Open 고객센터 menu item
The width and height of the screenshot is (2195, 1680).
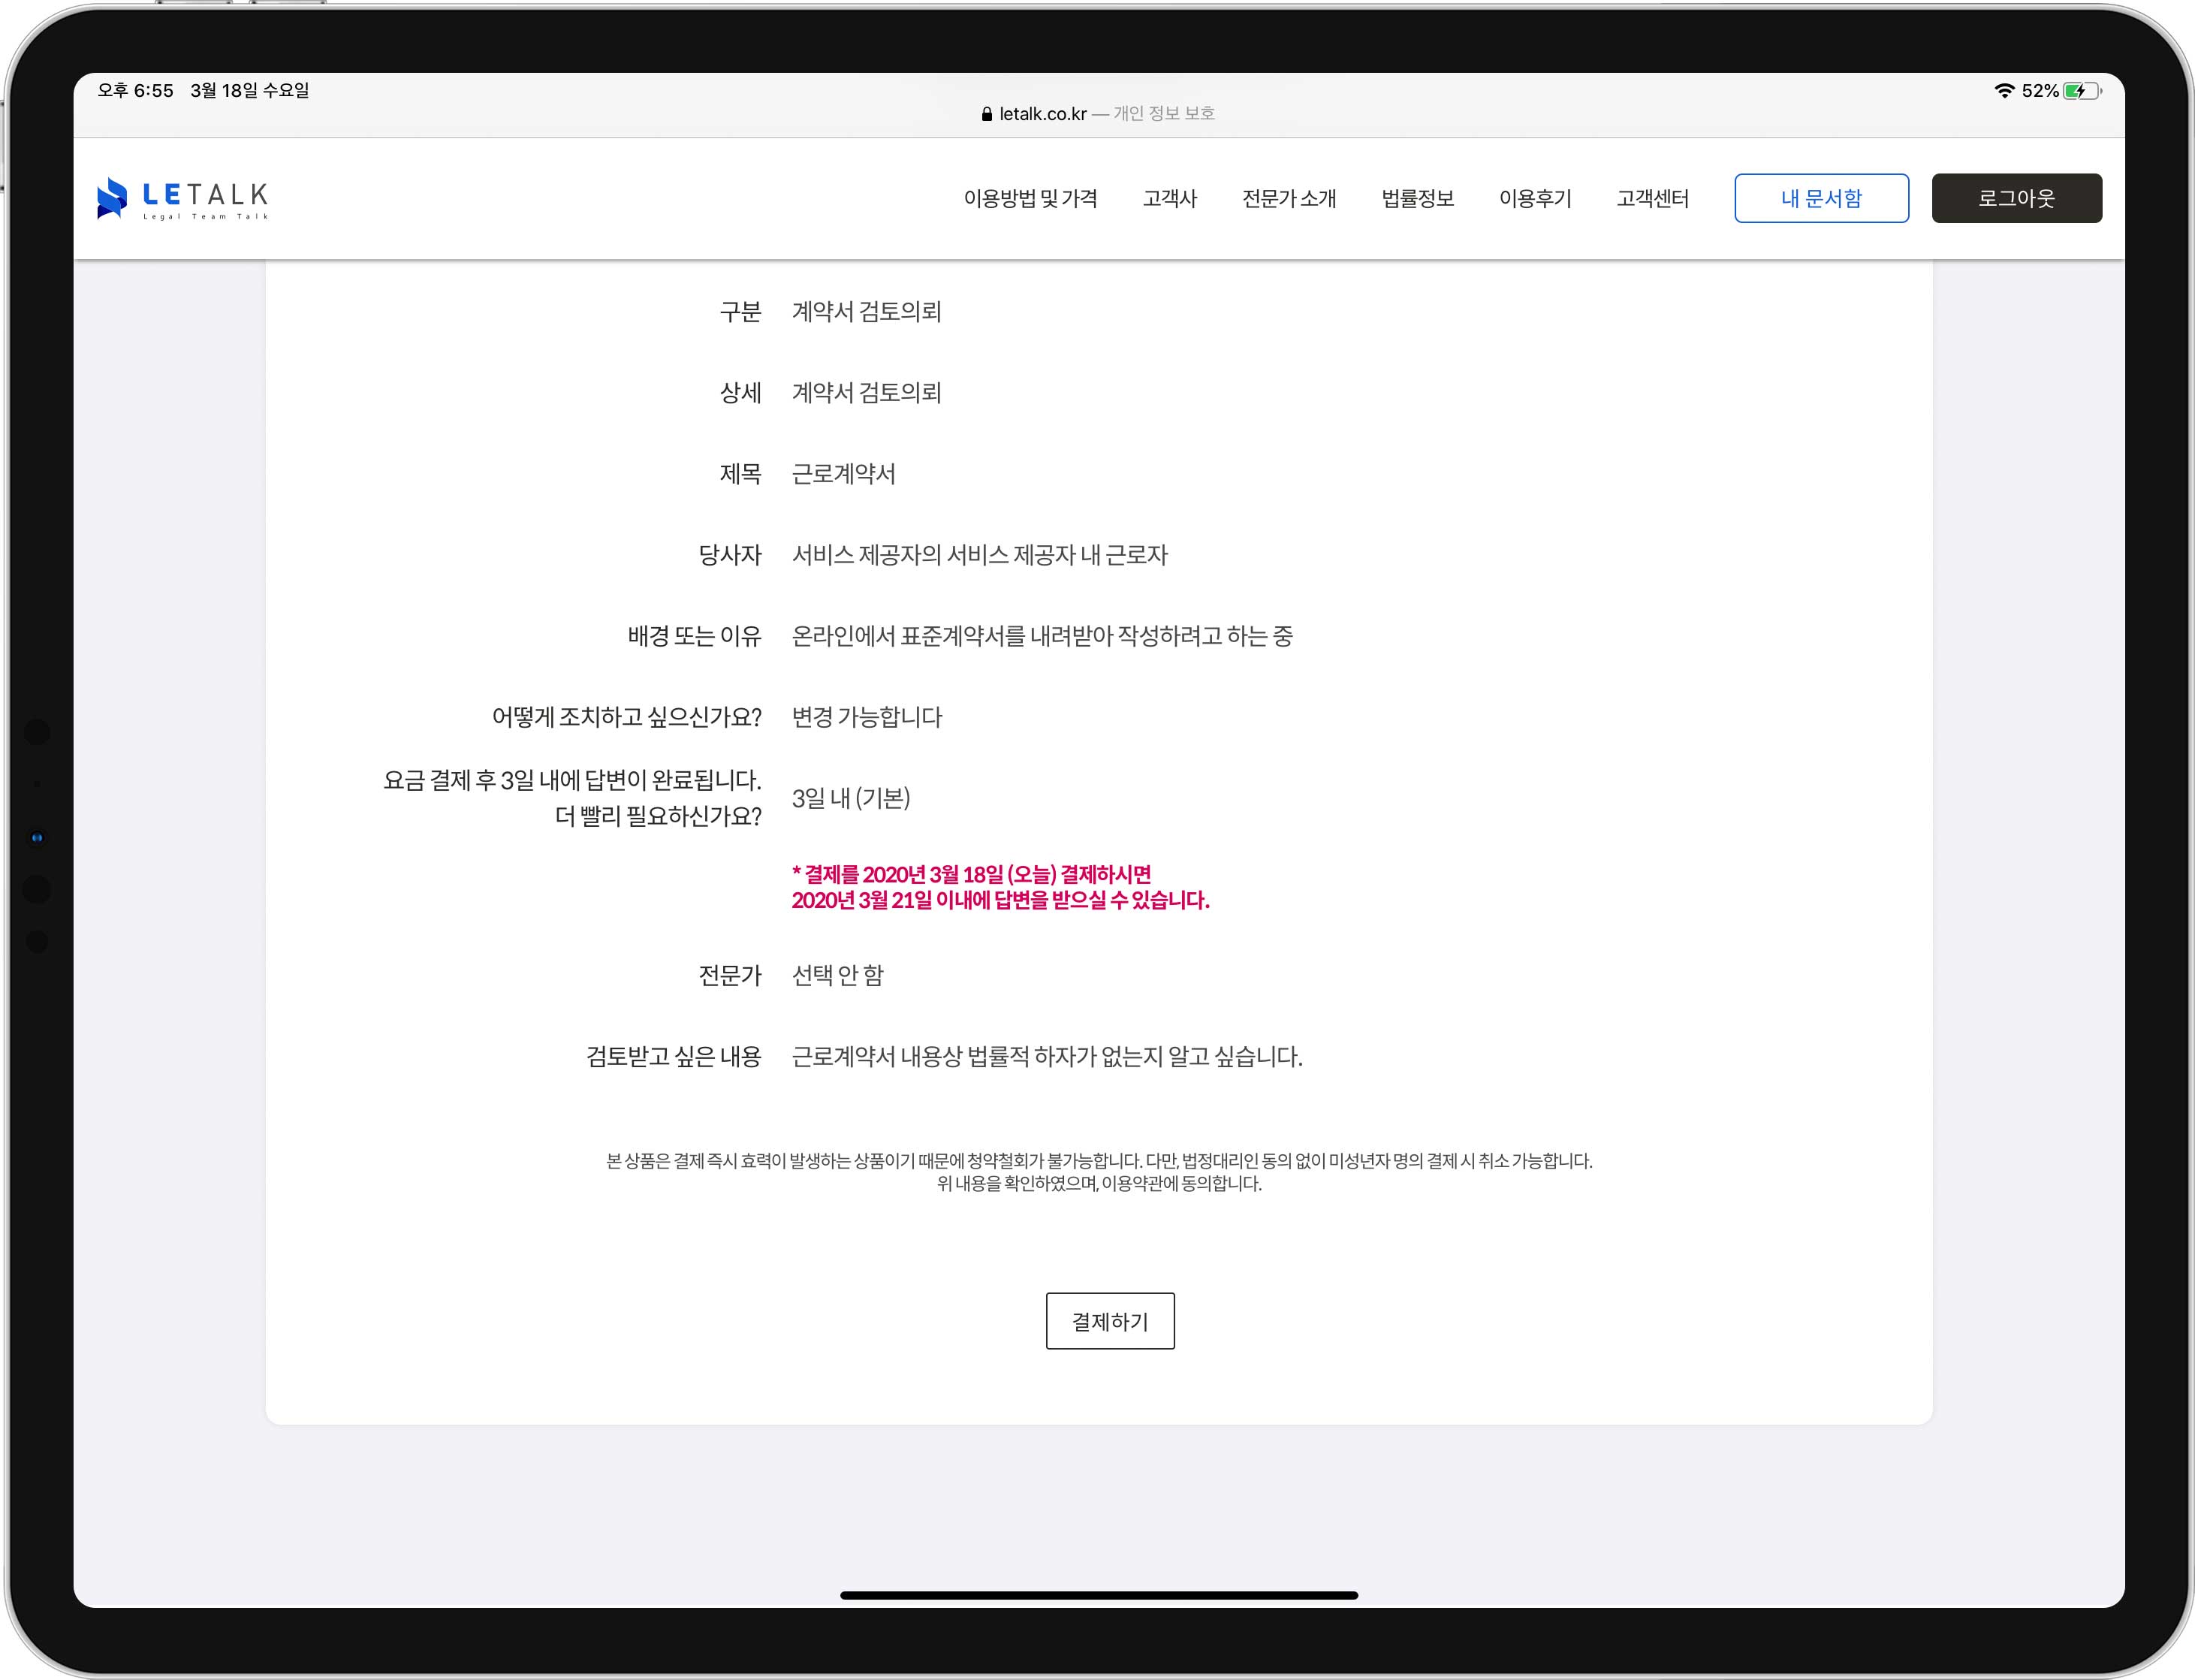point(1652,199)
